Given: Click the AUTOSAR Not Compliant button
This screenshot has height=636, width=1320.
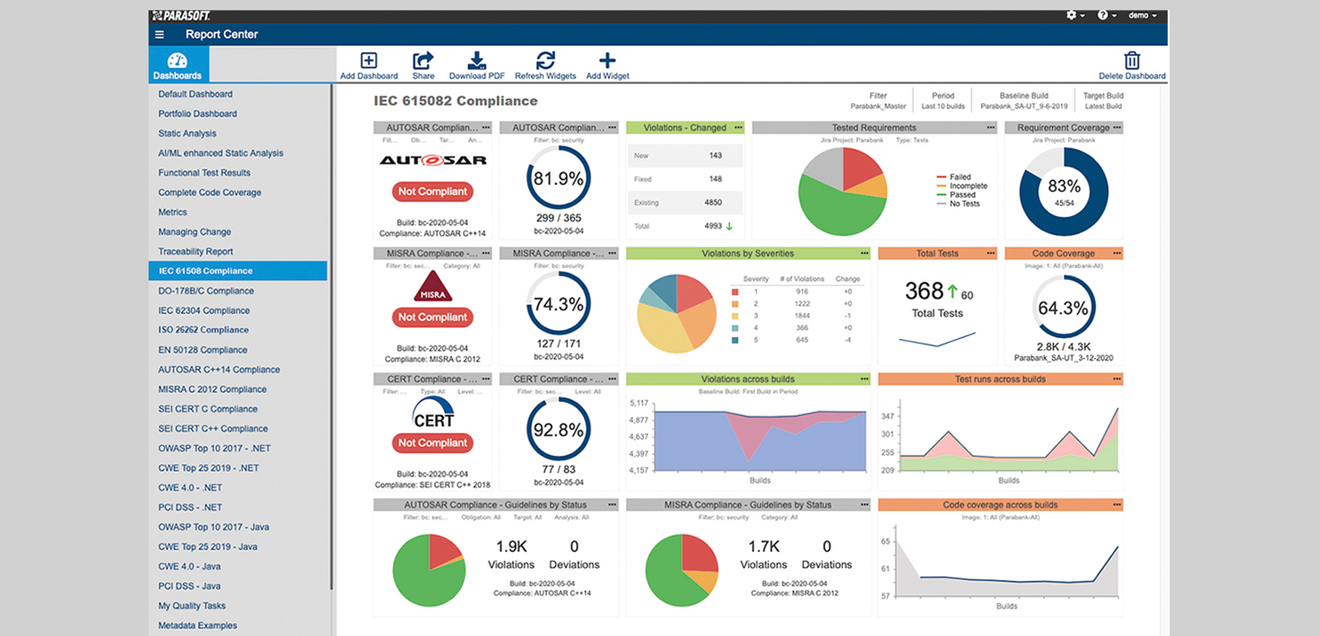Looking at the screenshot, I should coord(433,191).
